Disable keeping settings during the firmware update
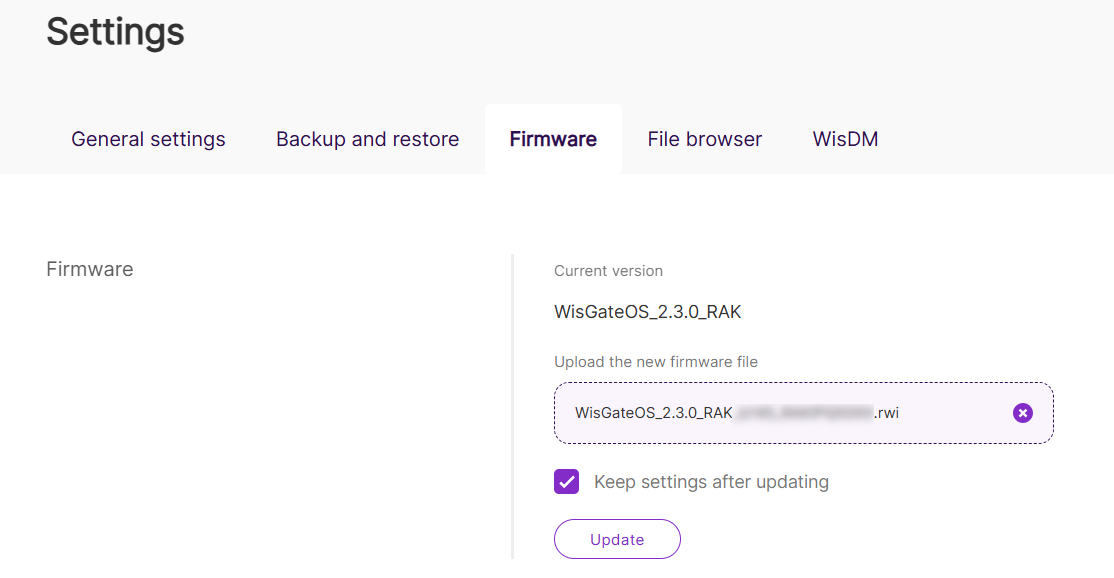This screenshot has height=578, width=1114. pyautogui.click(x=566, y=481)
